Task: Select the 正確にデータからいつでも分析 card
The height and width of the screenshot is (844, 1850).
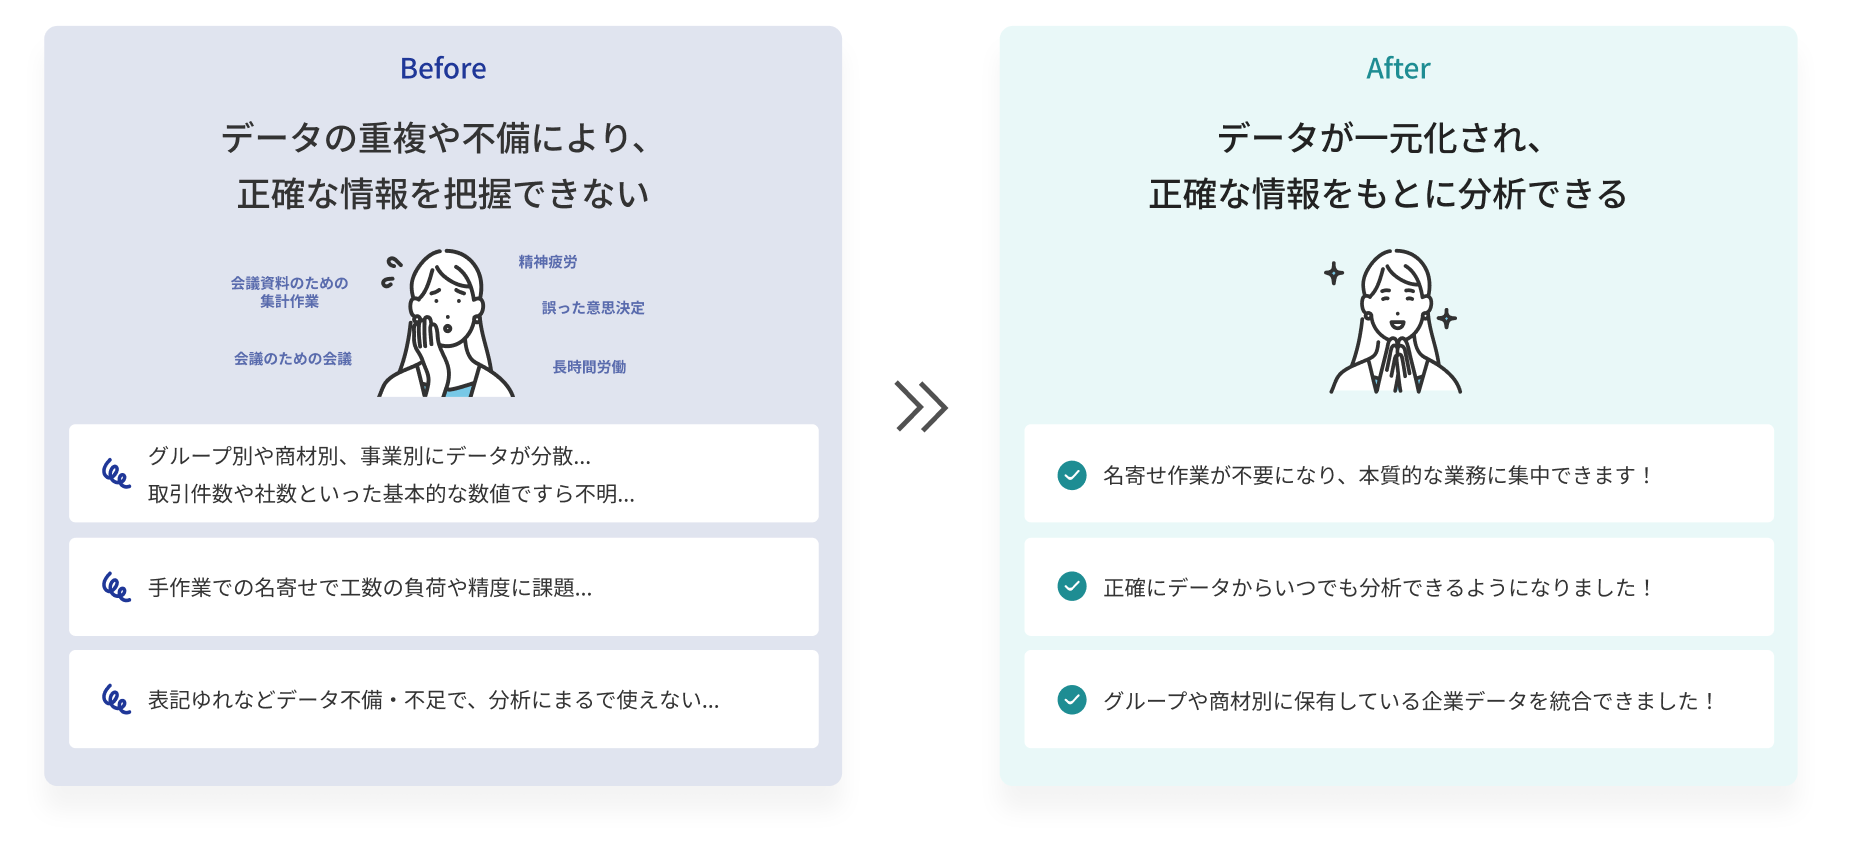Action: (1399, 587)
